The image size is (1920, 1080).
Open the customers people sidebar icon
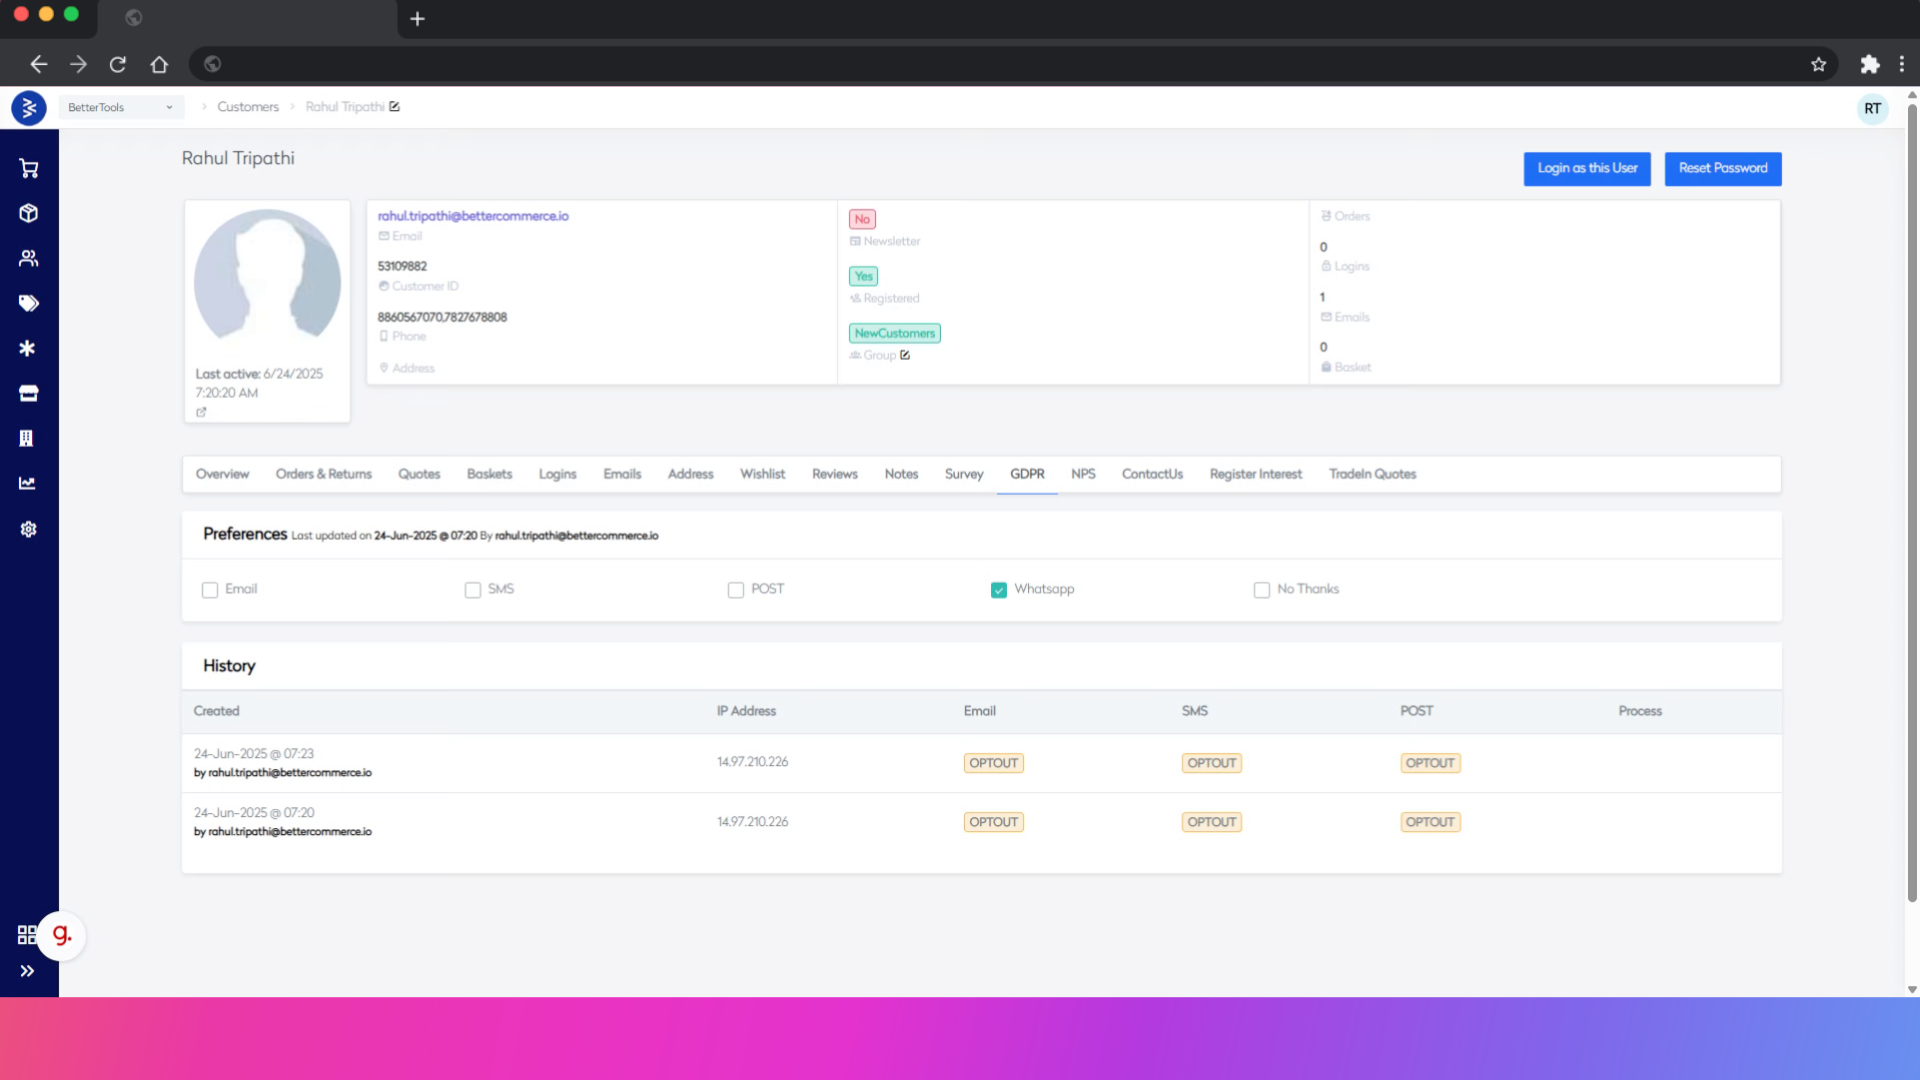(x=28, y=258)
